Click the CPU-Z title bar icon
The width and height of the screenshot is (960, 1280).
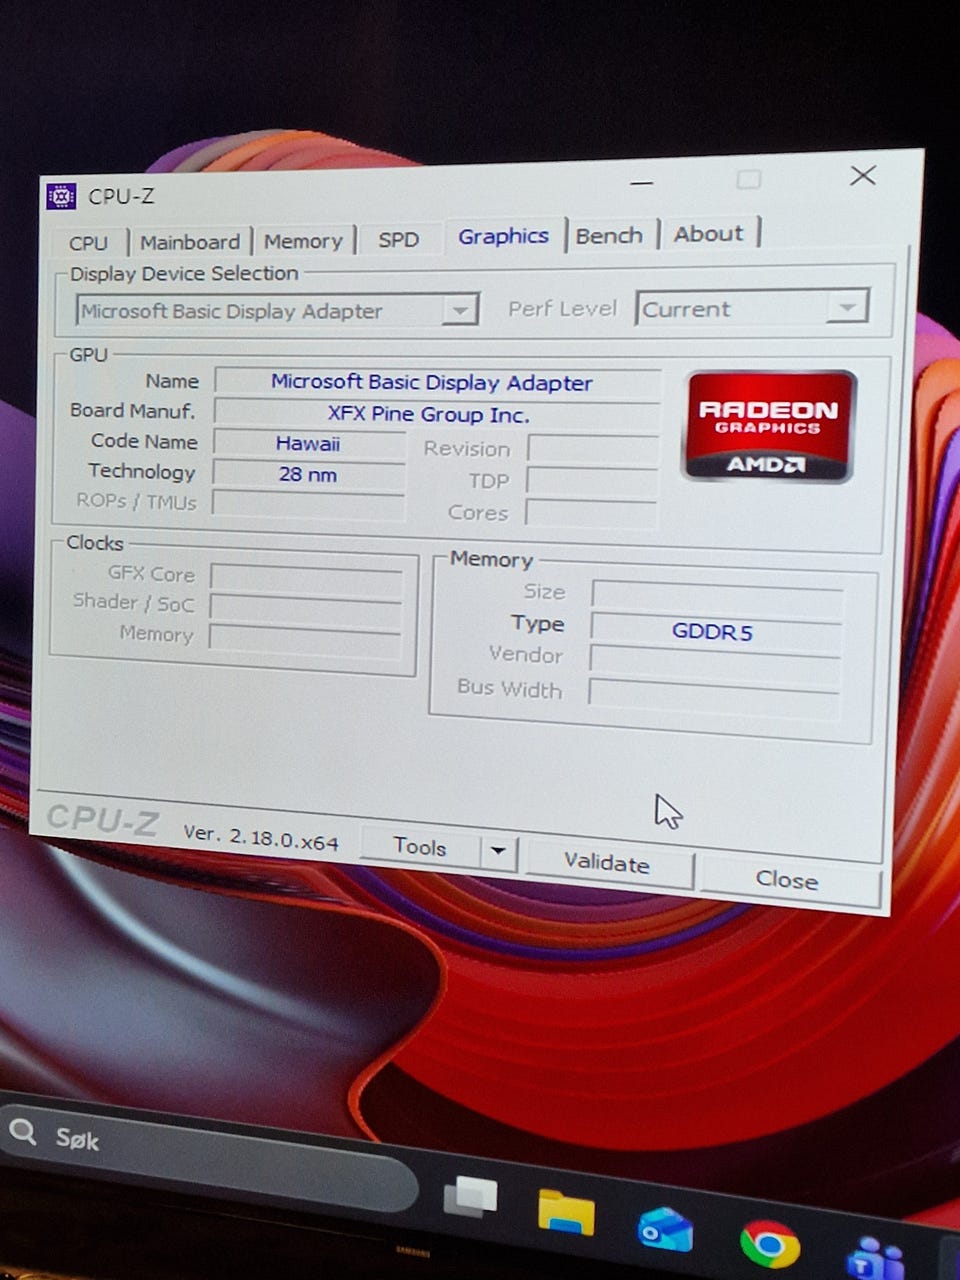coord(62,196)
